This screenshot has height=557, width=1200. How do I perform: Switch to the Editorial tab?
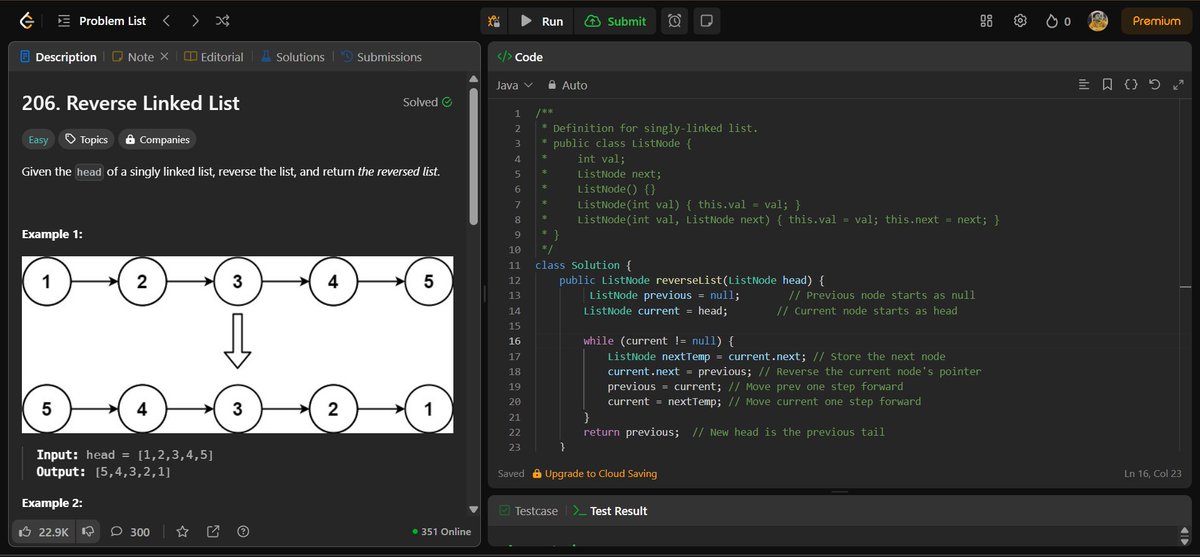coord(214,57)
